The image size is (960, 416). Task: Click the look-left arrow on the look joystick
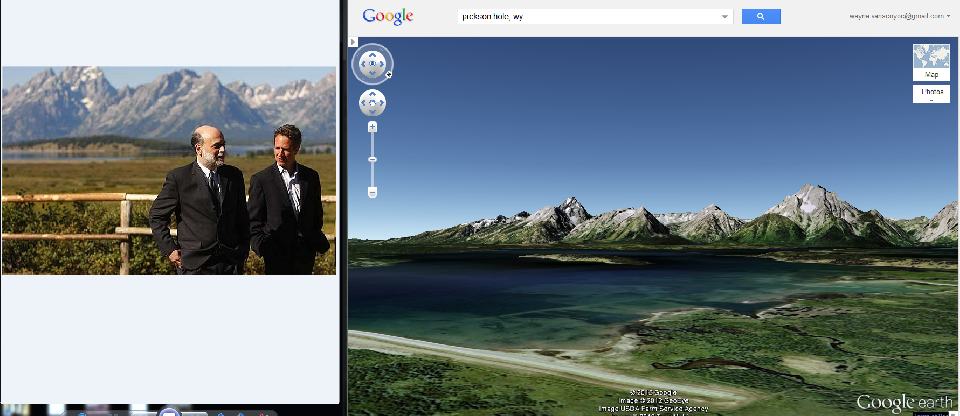[x=363, y=64]
